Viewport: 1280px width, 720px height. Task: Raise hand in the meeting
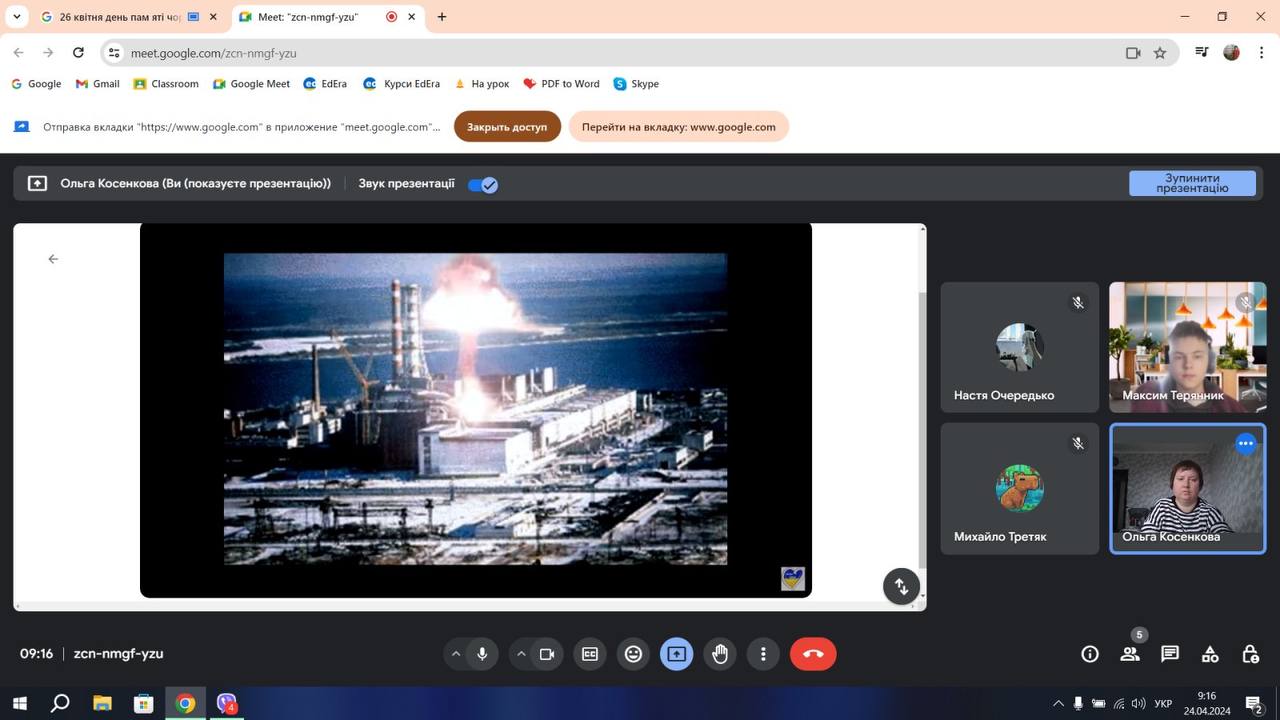[x=720, y=654]
